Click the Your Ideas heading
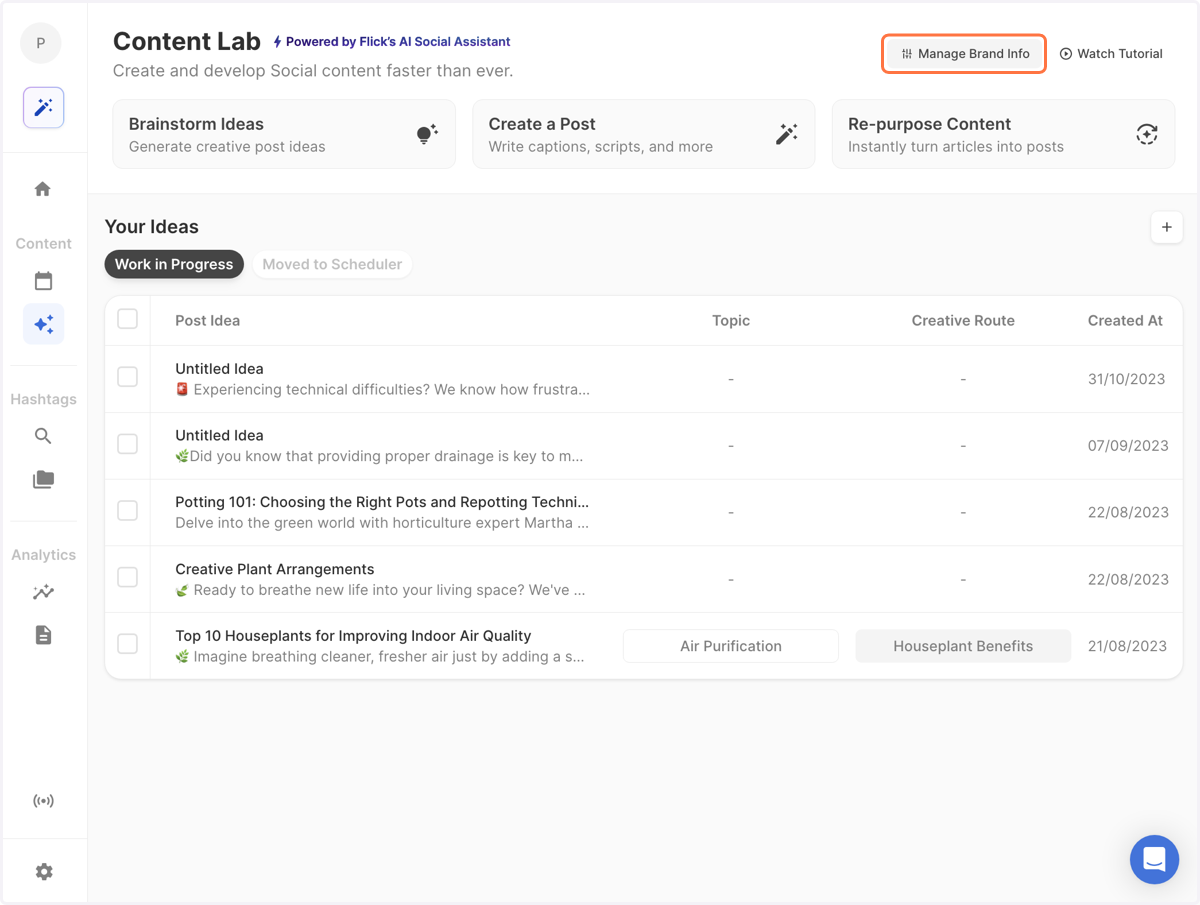Image resolution: width=1200 pixels, height=905 pixels. click(x=152, y=227)
